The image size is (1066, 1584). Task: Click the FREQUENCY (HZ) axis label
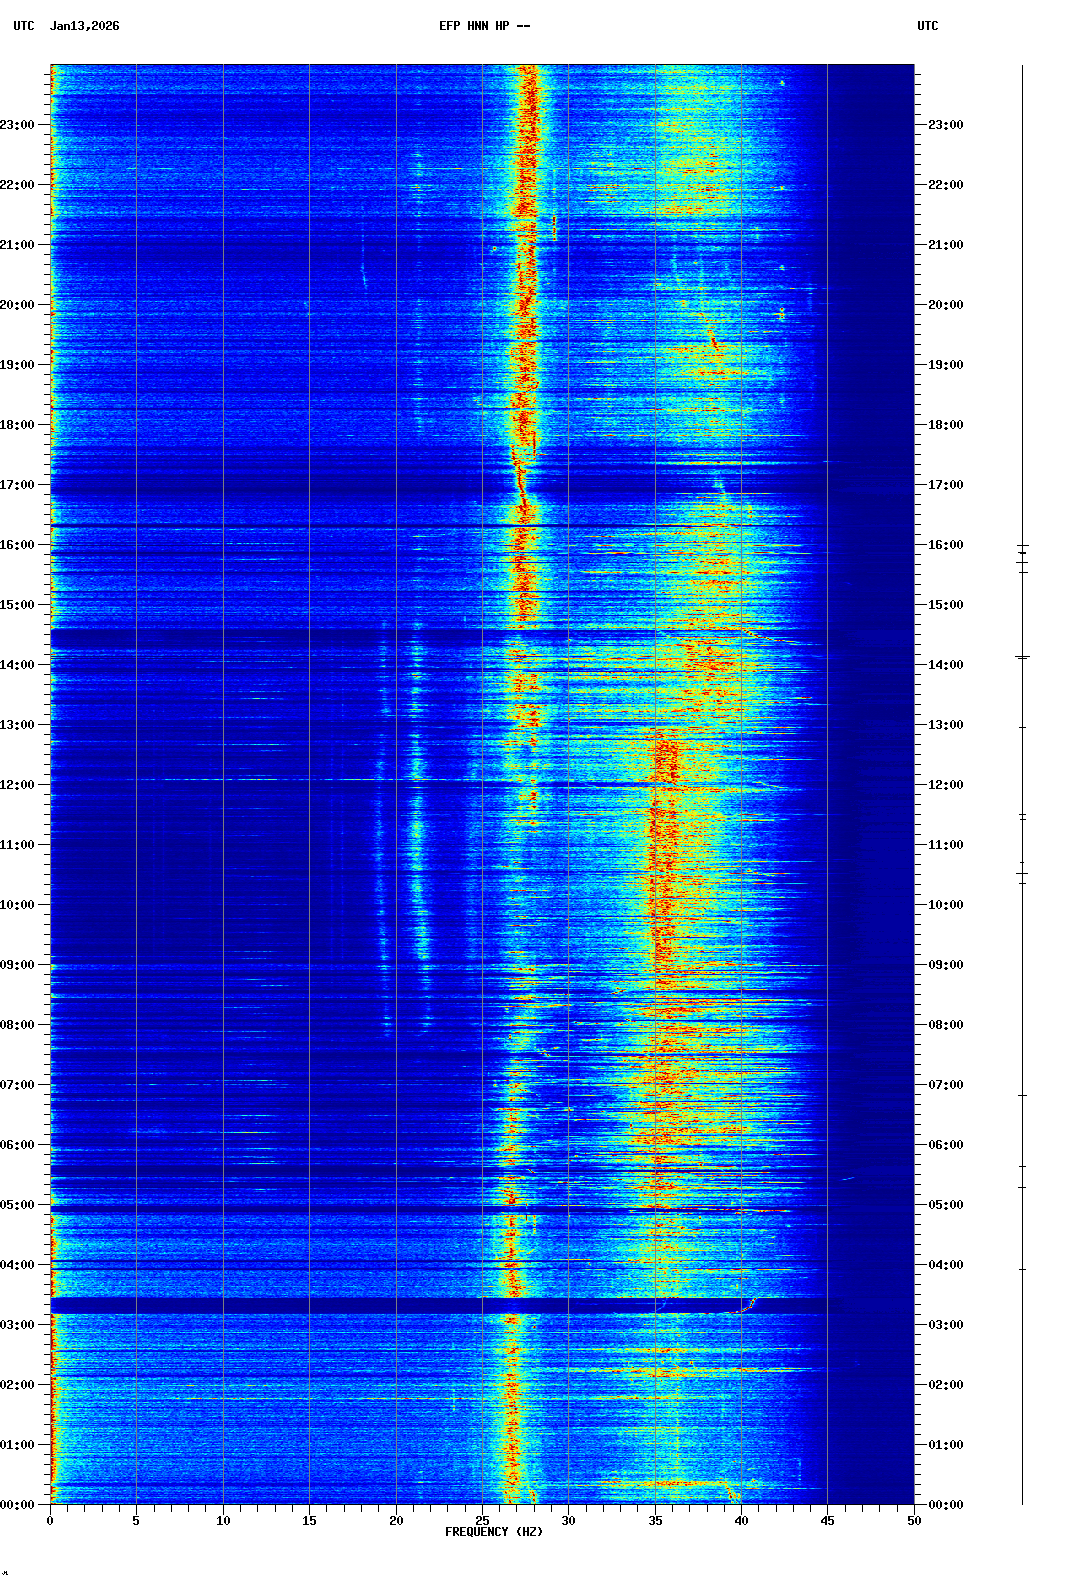point(494,1532)
